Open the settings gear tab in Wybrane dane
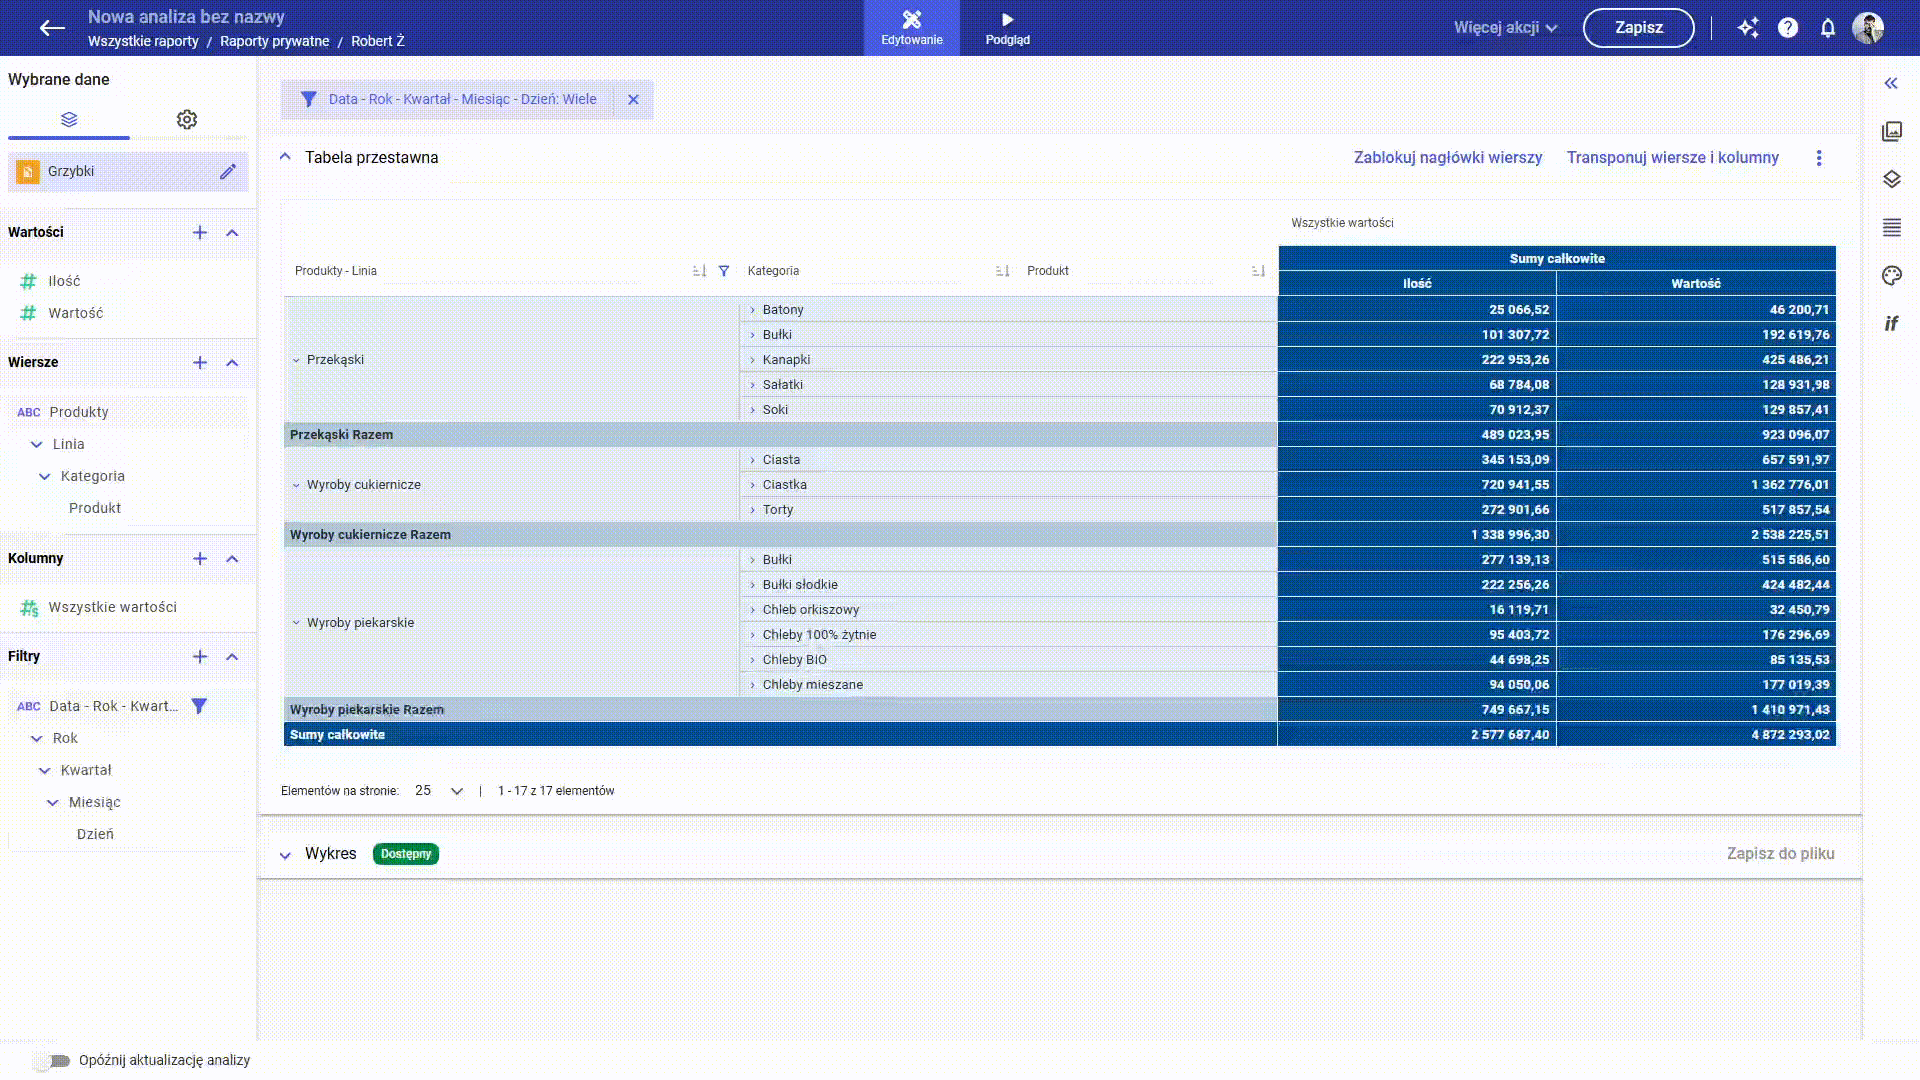 187,120
